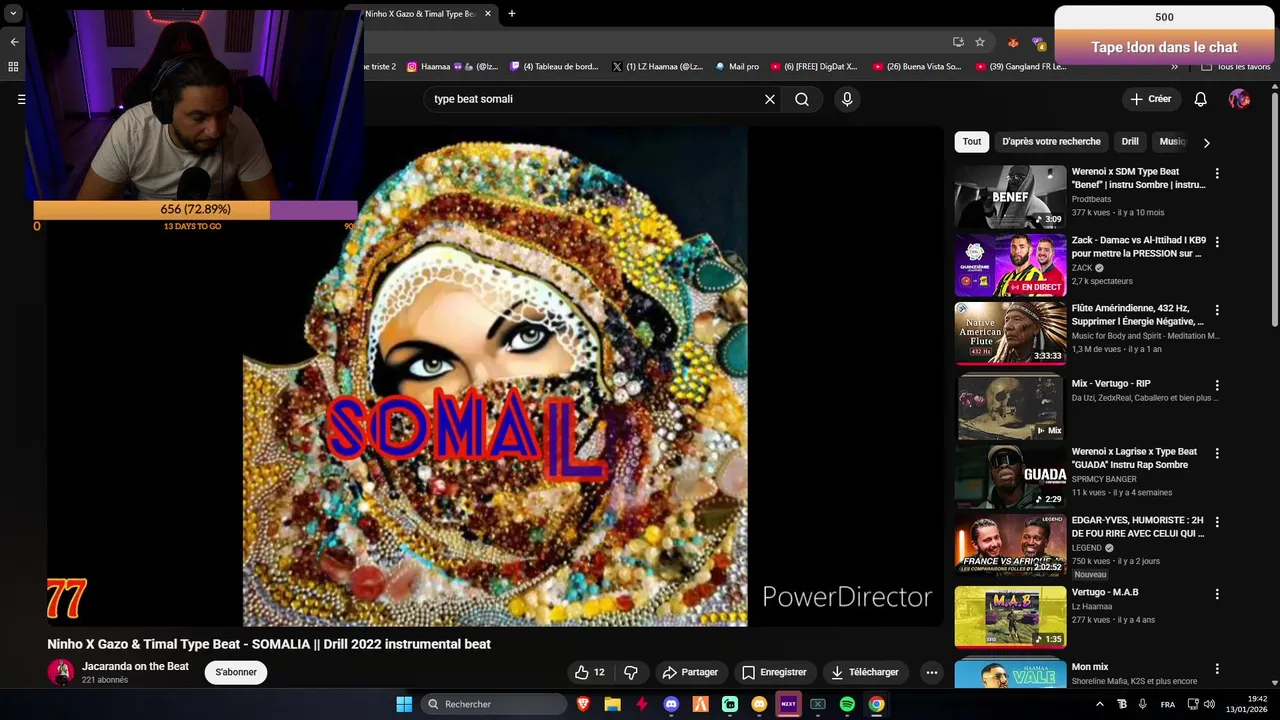
Task: Open Brave browser from the taskbar
Action: pos(583,704)
